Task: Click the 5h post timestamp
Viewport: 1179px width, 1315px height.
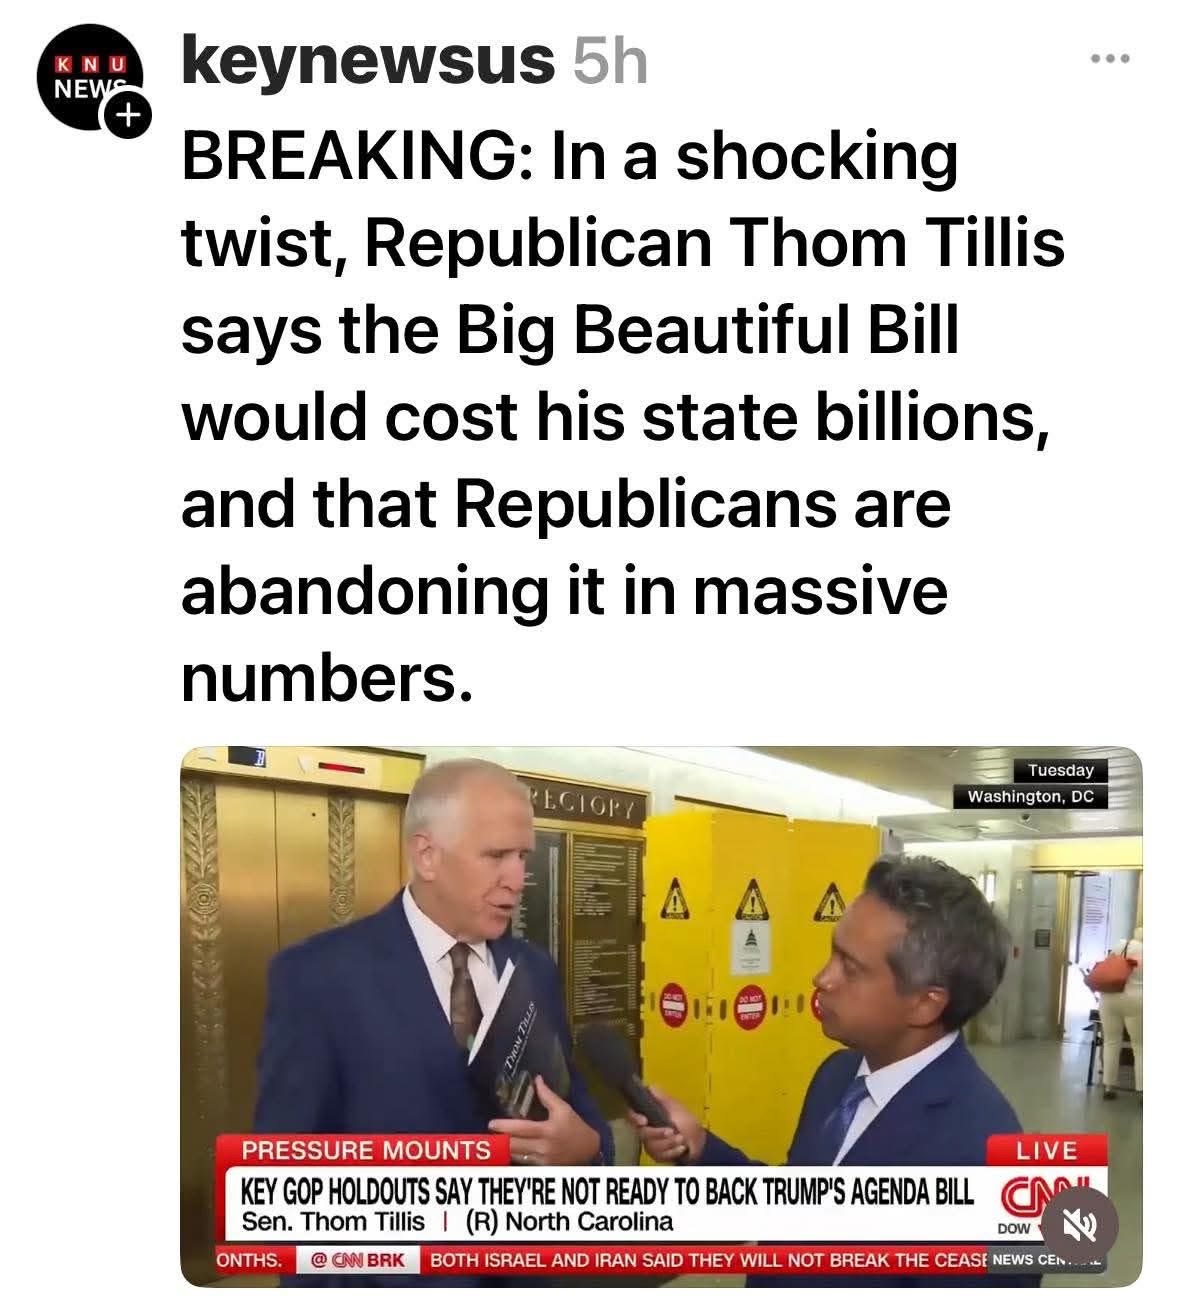Action: [x=610, y=62]
